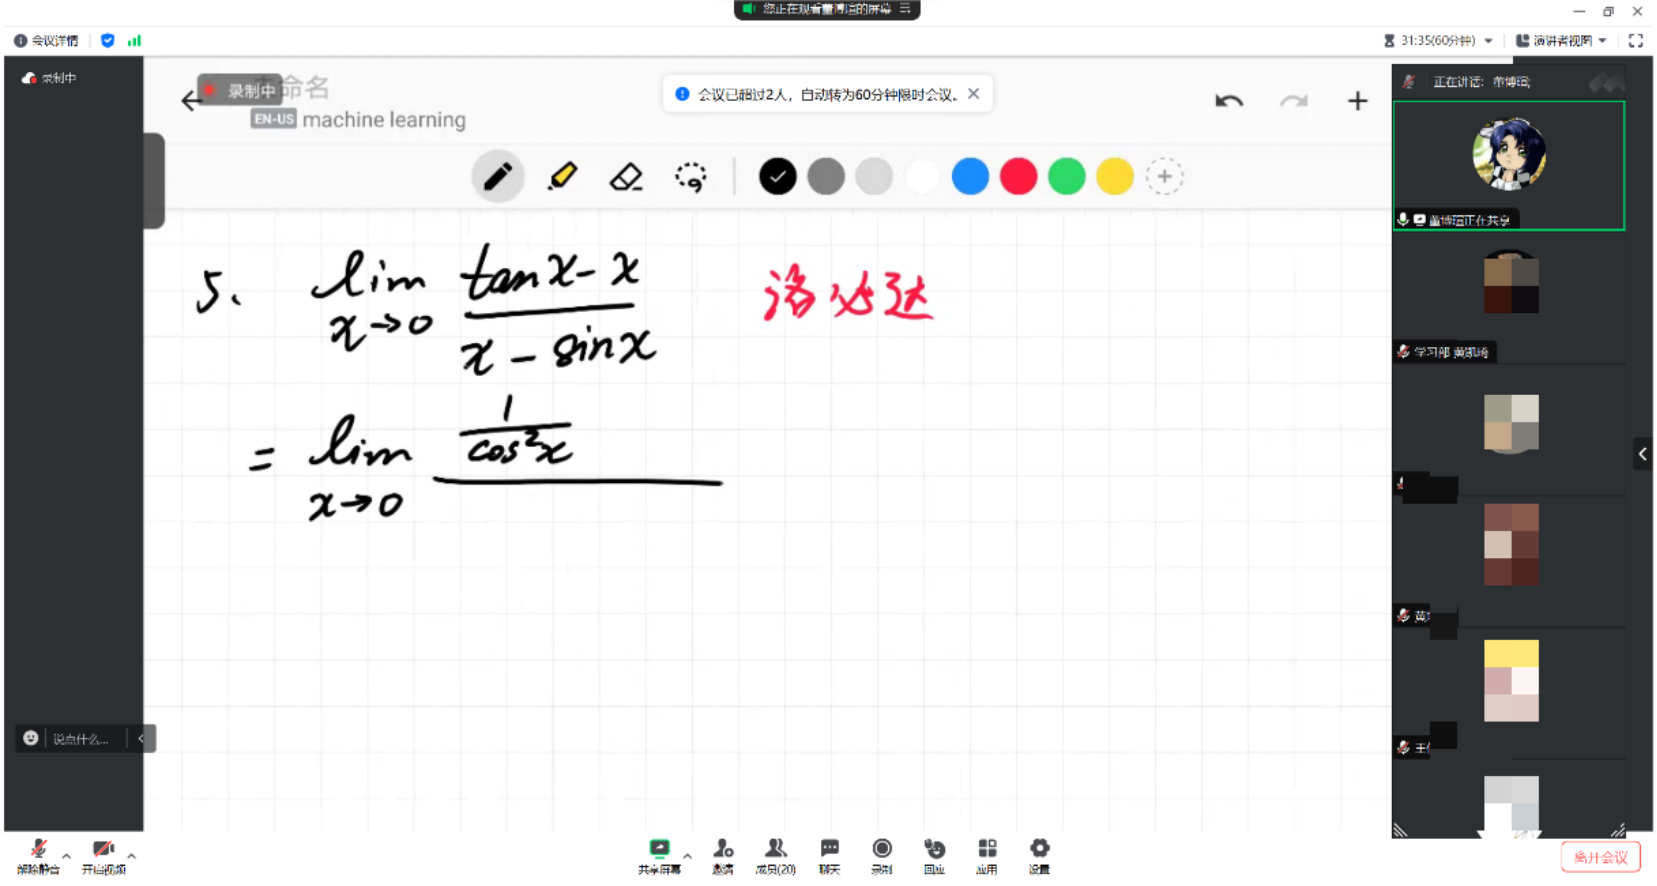Screen dimensions: 1657x886
Task: Open the invite participants icon
Action: coord(723,855)
